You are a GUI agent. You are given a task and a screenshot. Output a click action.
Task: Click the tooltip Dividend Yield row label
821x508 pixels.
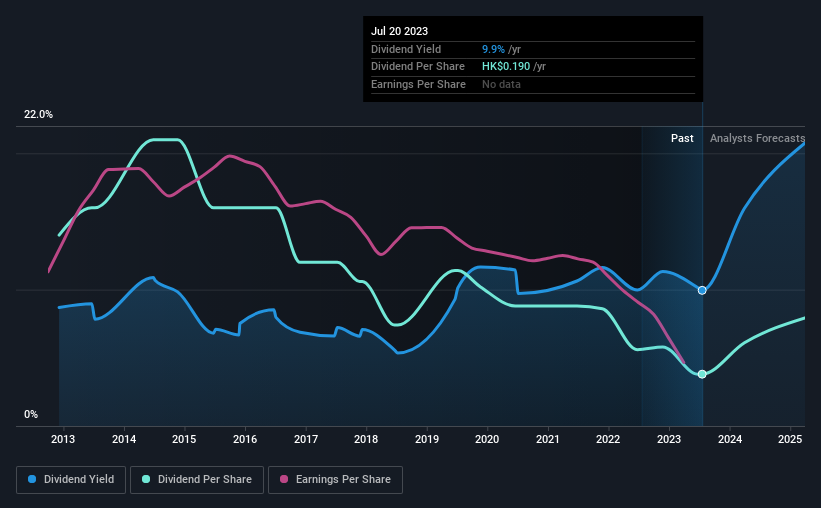point(406,49)
